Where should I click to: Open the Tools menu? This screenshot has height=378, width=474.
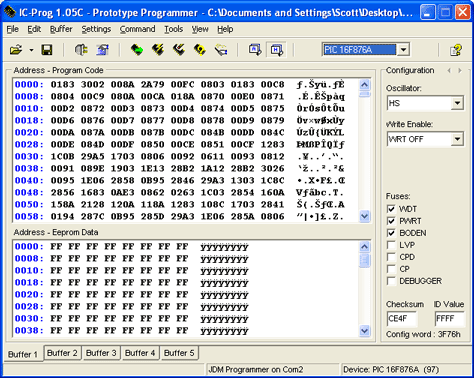tap(174, 29)
